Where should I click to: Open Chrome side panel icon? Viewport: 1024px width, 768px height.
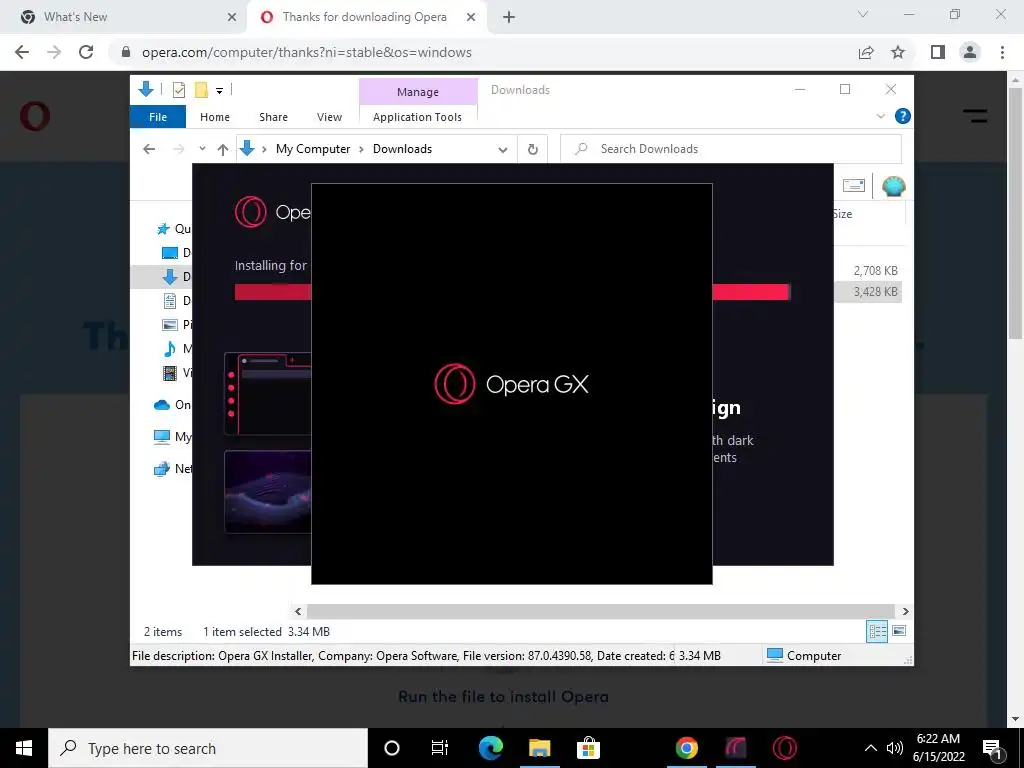pyautogui.click(x=938, y=52)
